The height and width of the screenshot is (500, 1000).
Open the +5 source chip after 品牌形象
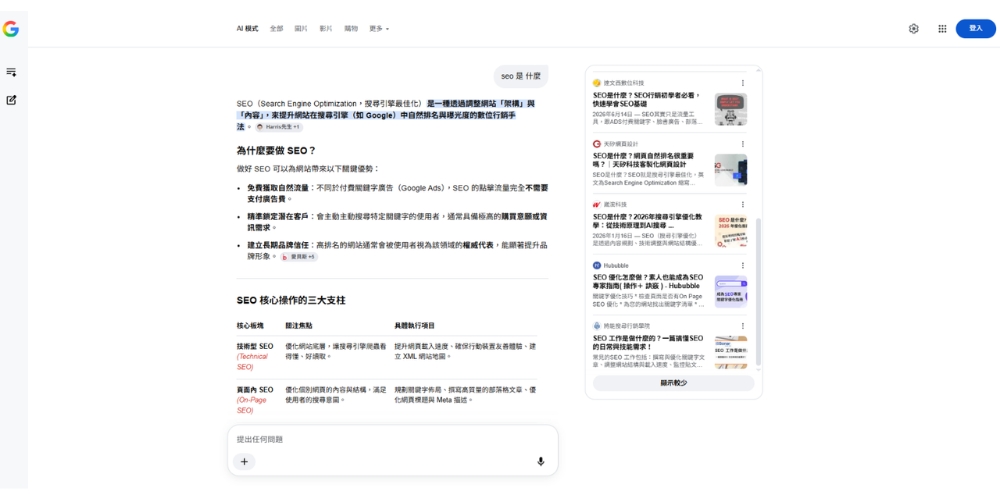(299, 256)
